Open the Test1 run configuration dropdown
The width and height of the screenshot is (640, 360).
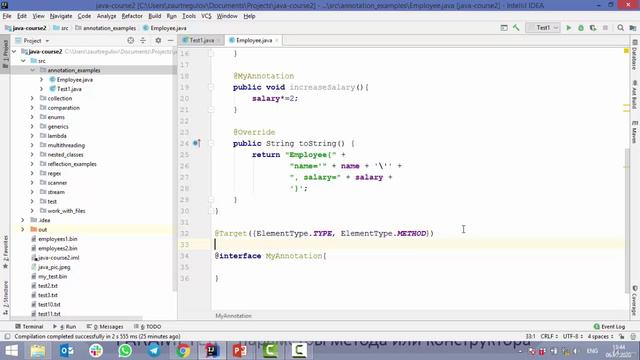point(543,28)
